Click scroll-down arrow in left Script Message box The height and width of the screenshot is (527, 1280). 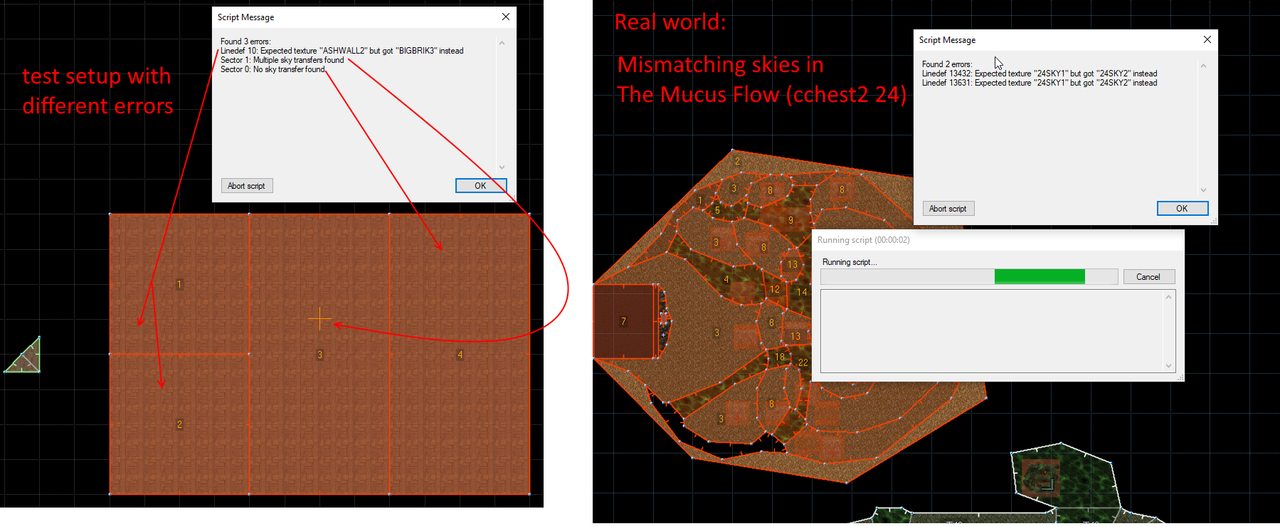502,166
